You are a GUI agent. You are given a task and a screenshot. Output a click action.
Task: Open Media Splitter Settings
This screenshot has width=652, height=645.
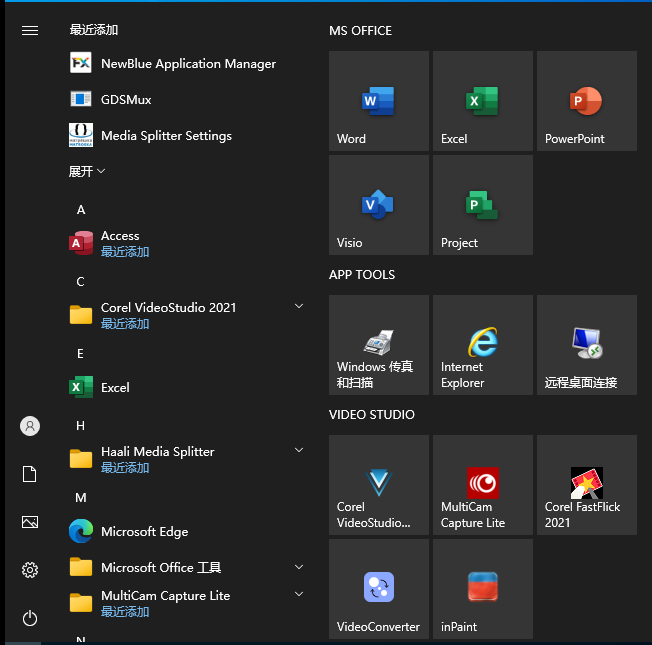(x=187, y=136)
